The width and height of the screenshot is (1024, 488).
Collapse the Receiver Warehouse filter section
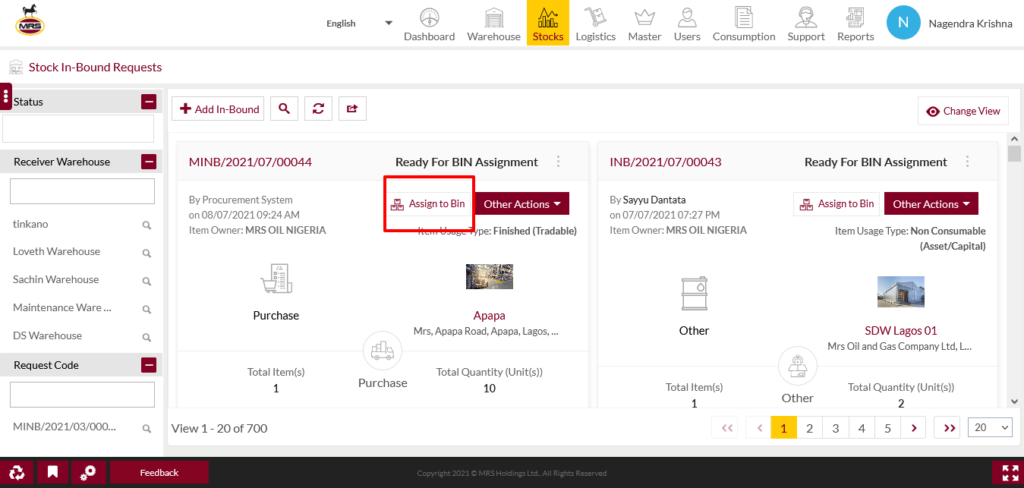point(149,162)
